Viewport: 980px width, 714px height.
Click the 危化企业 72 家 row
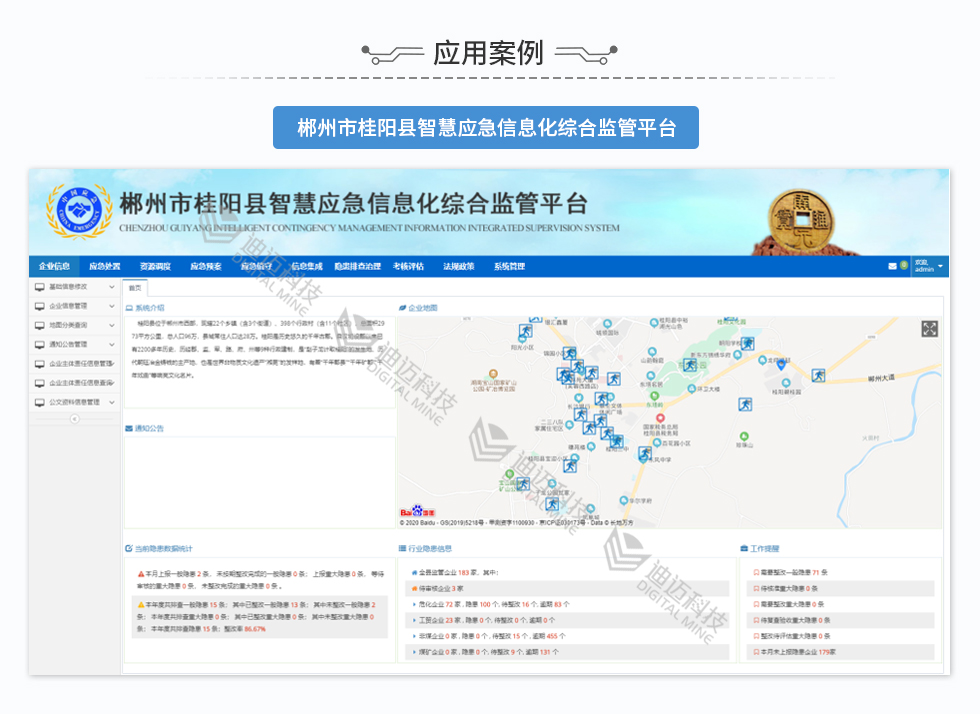point(490,604)
